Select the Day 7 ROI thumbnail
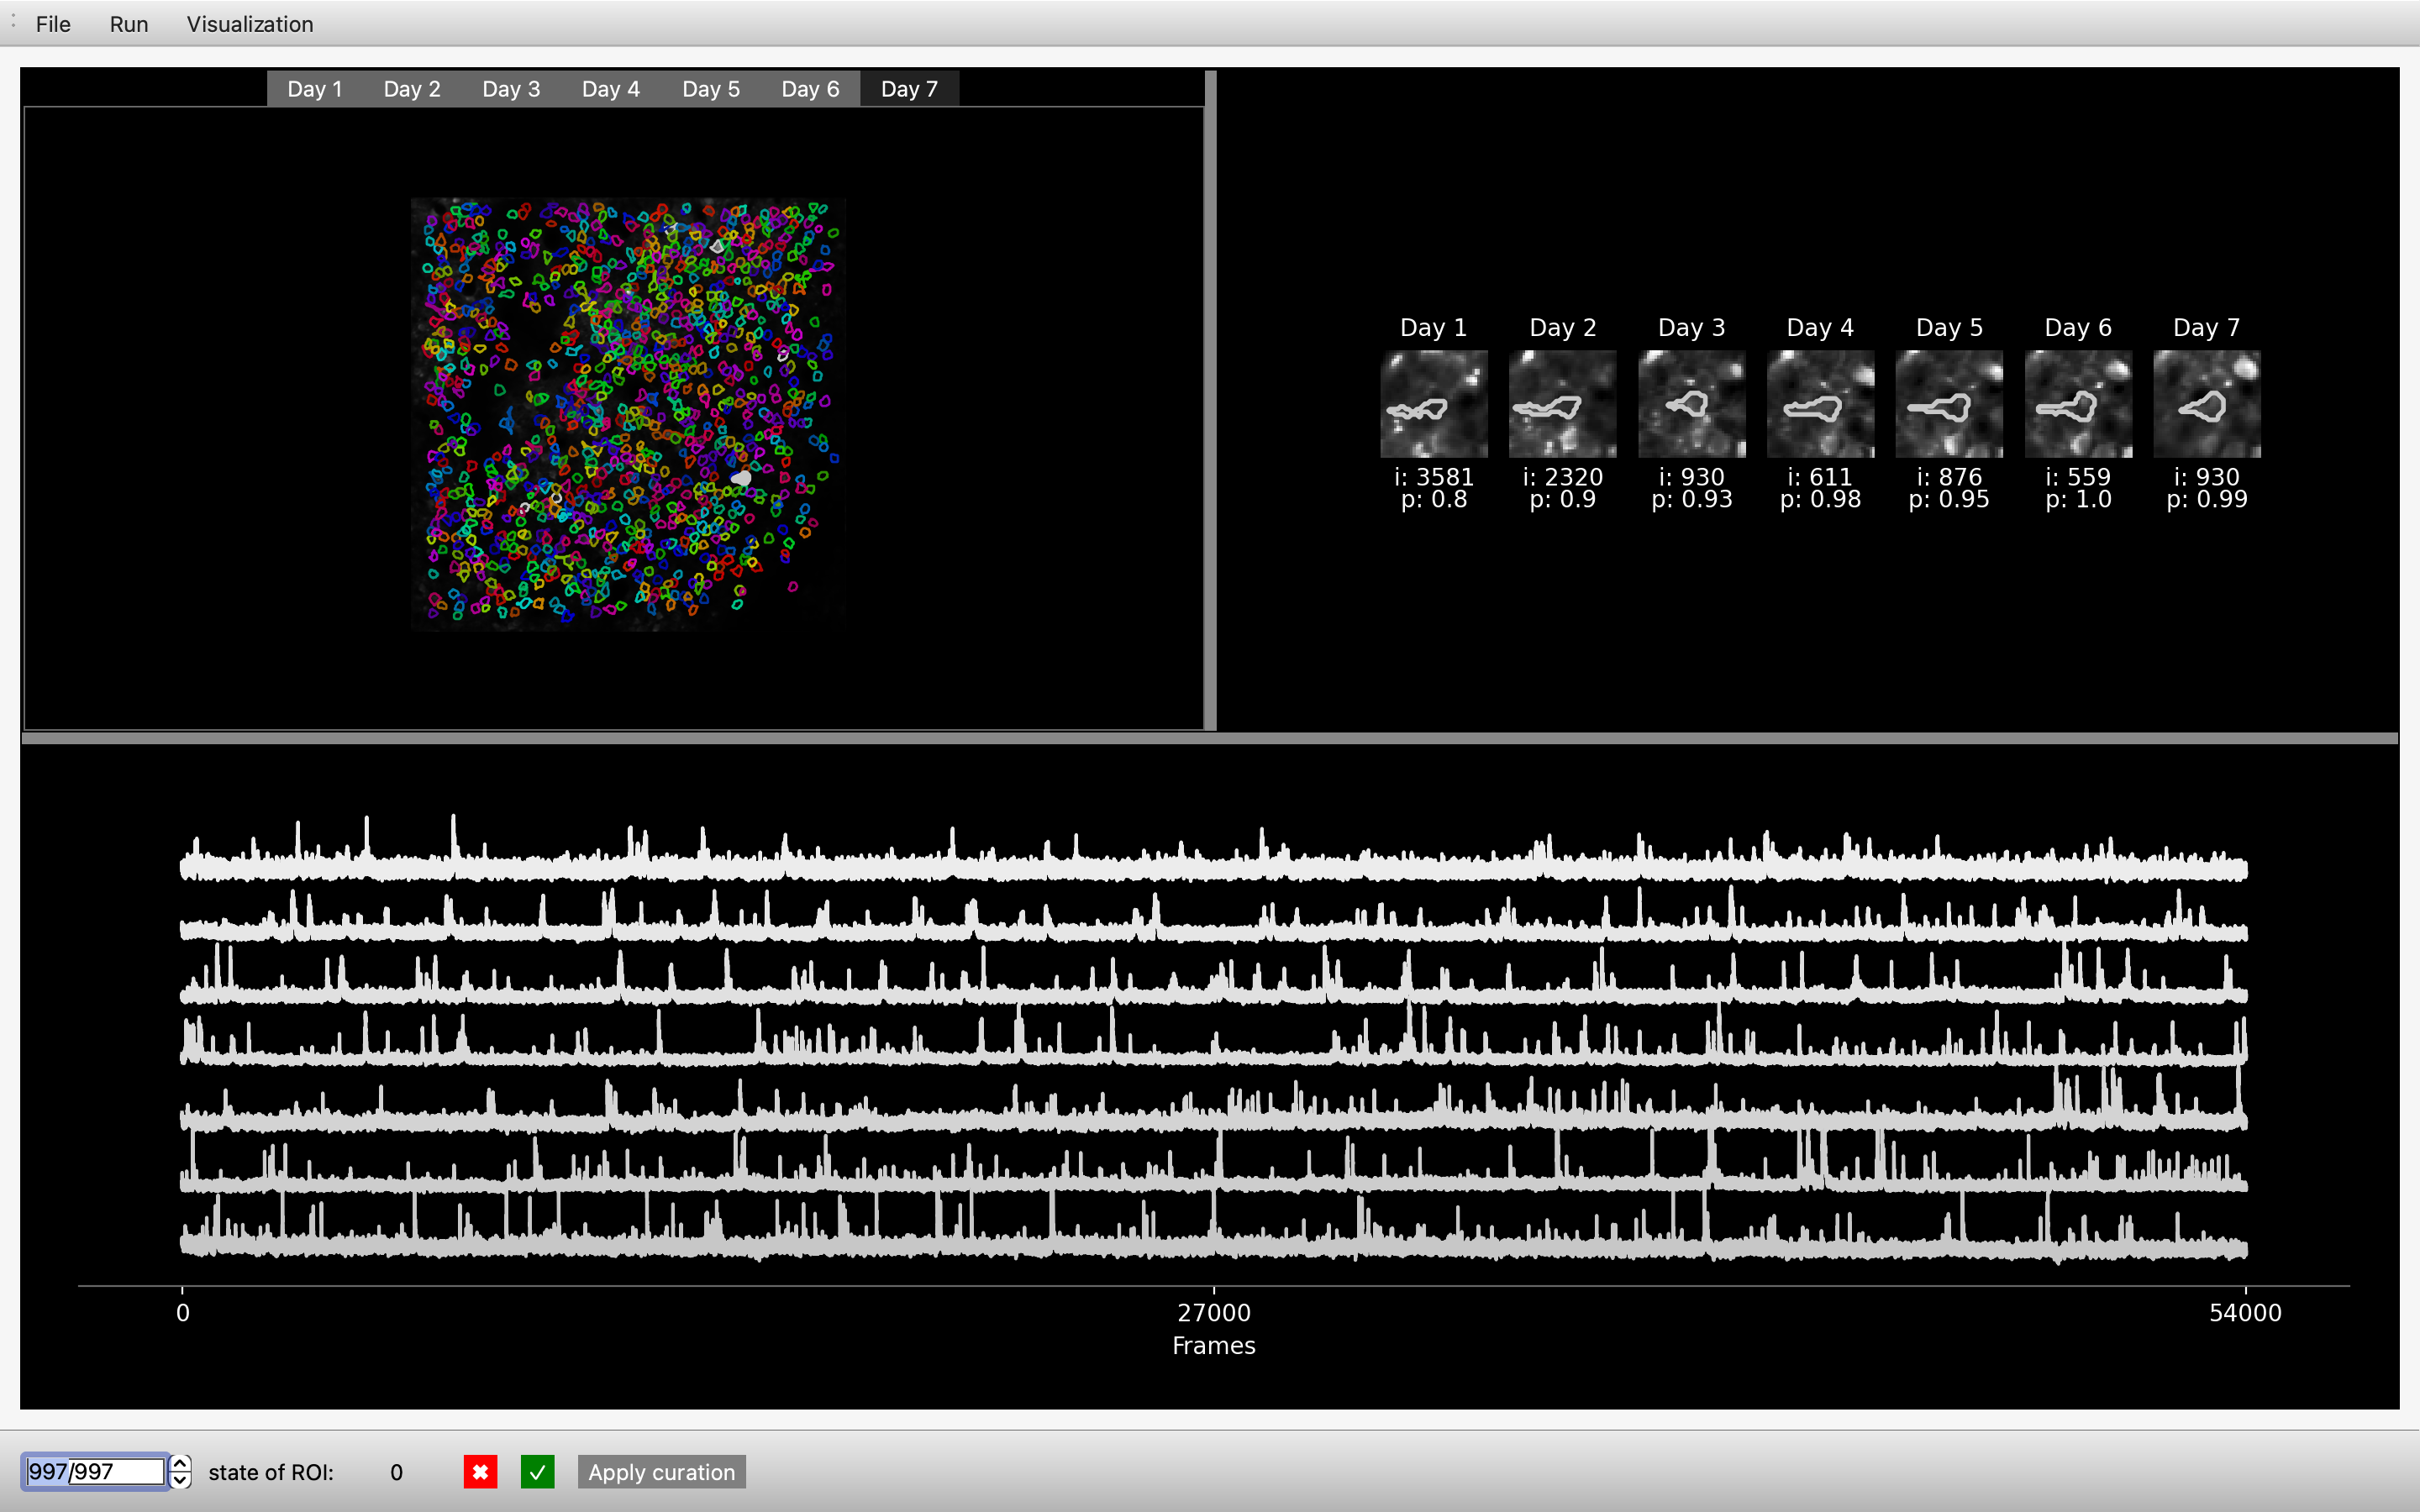The width and height of the screenshot is (2420, 1512). pos(2207,404)
